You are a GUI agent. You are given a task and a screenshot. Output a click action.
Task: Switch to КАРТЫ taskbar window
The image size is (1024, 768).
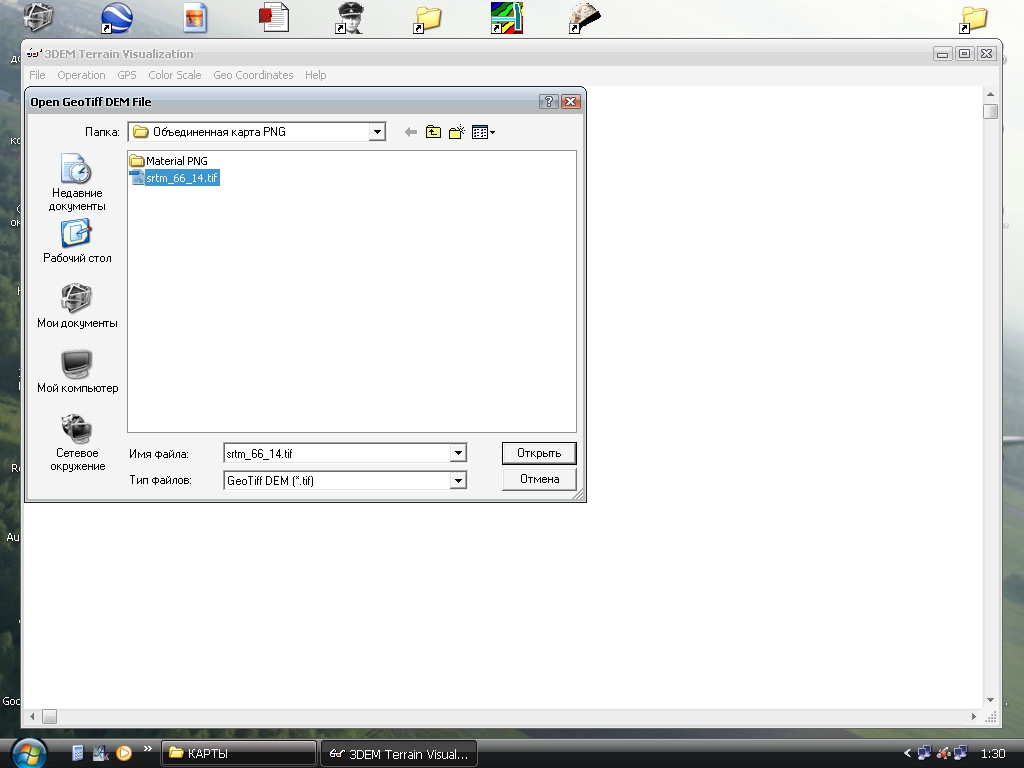point(238,754)
